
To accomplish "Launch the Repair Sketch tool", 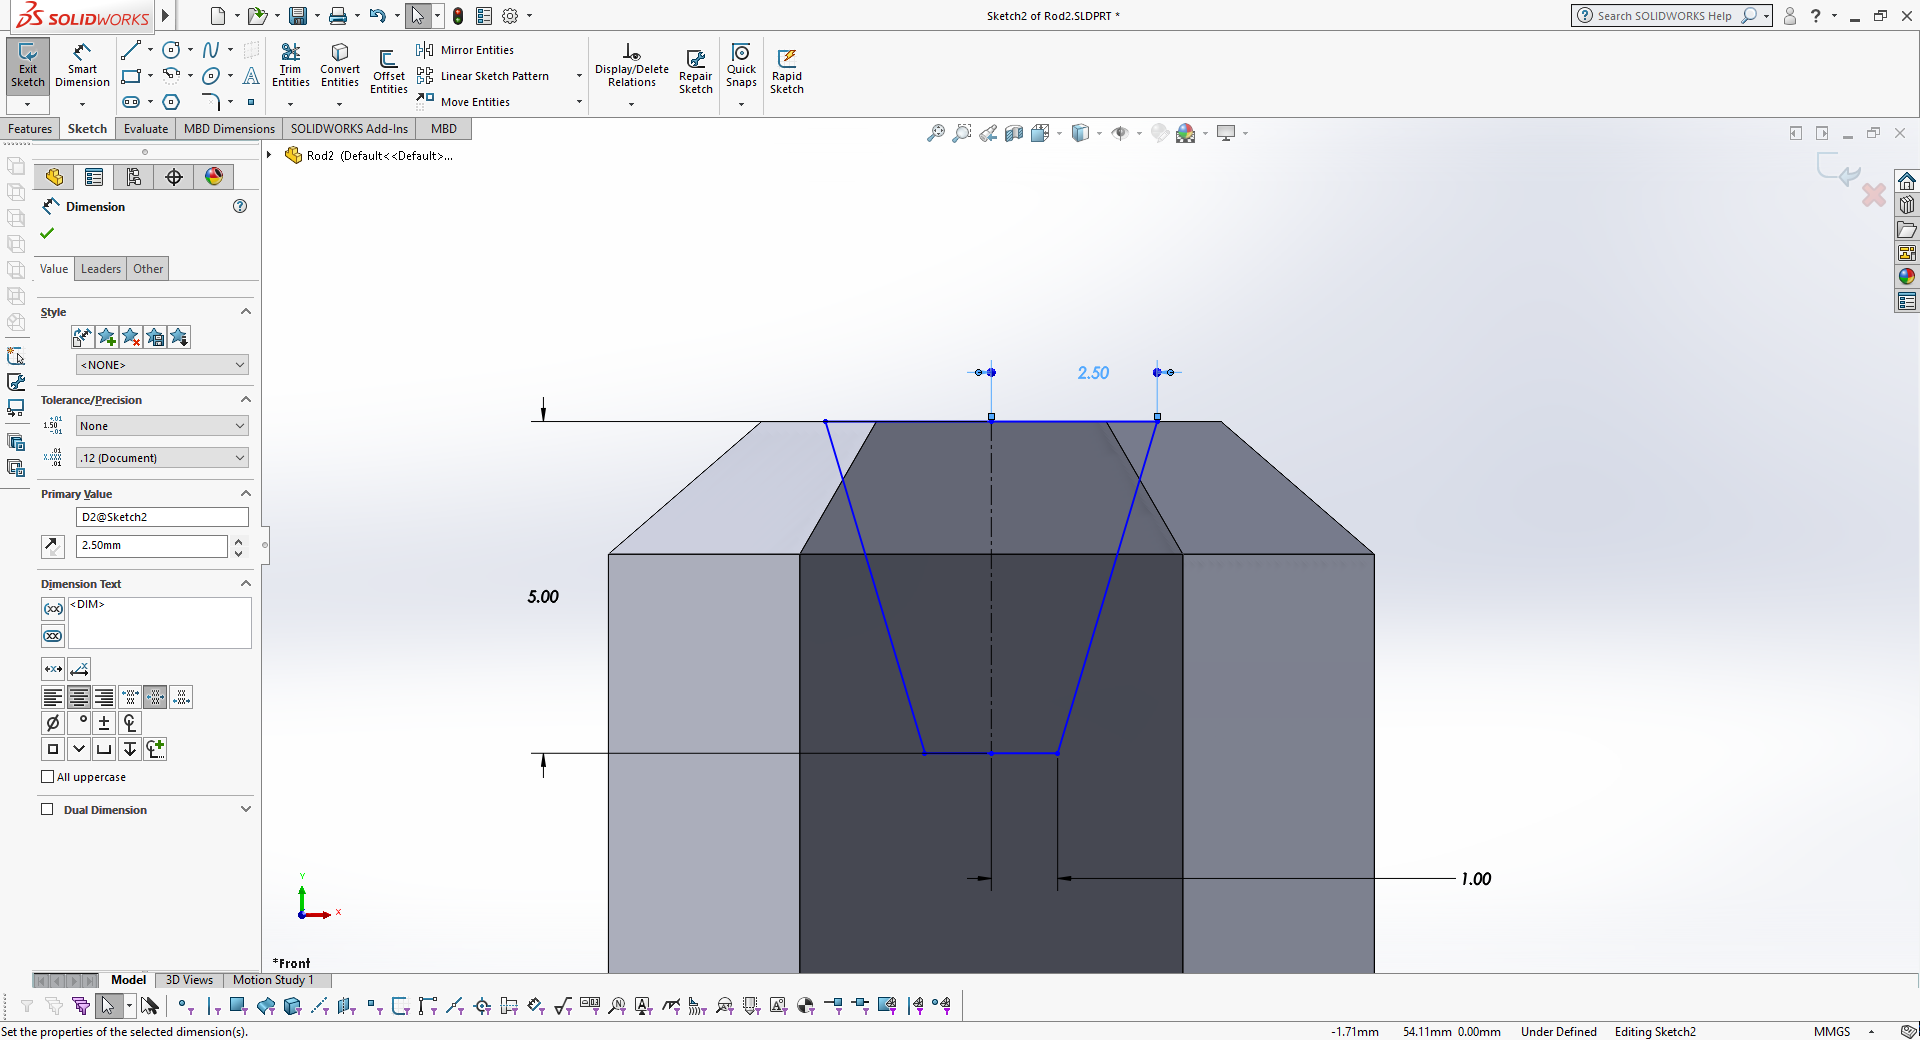I will point(696,72).
